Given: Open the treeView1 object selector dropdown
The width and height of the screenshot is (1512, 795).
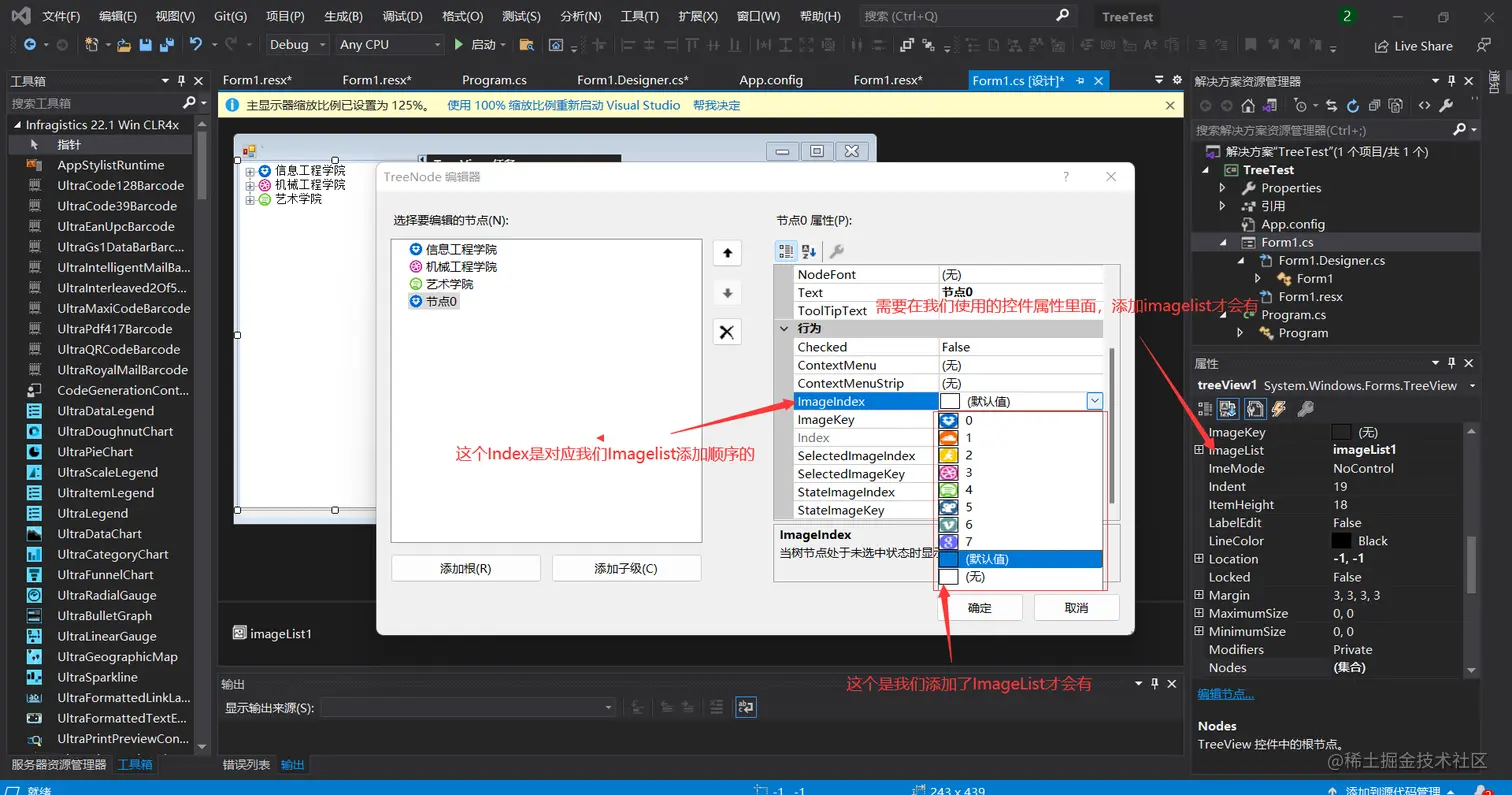Looking at the screenshot, I should [1473, 386].
